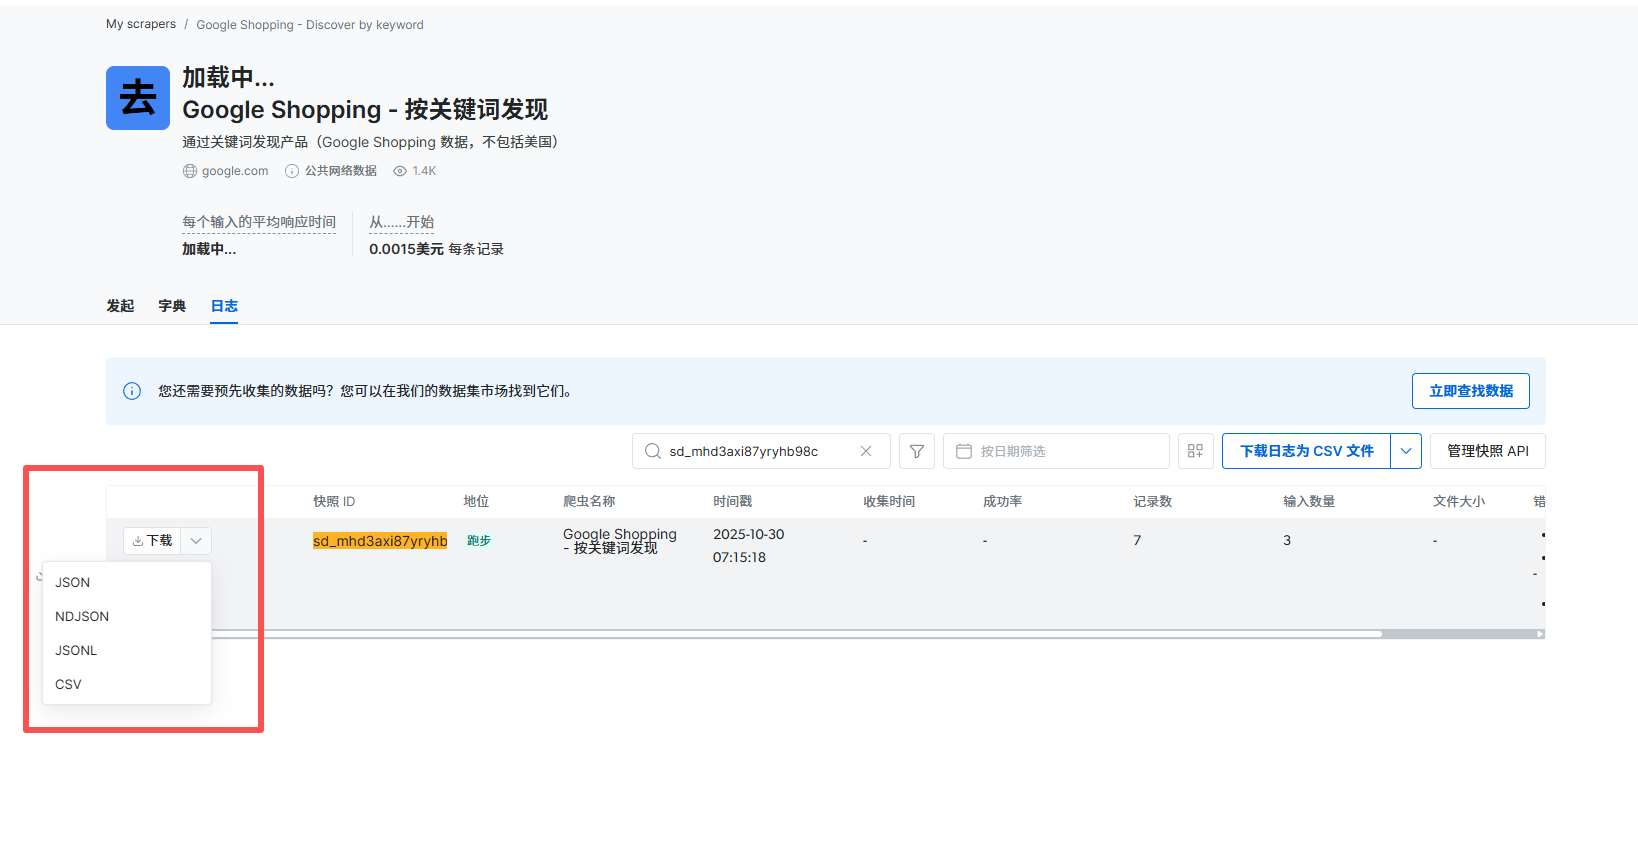Click the 每个输入的平均响应时间 label
This screenshot has width=1638, height=854.
click(x=259, y=222)
